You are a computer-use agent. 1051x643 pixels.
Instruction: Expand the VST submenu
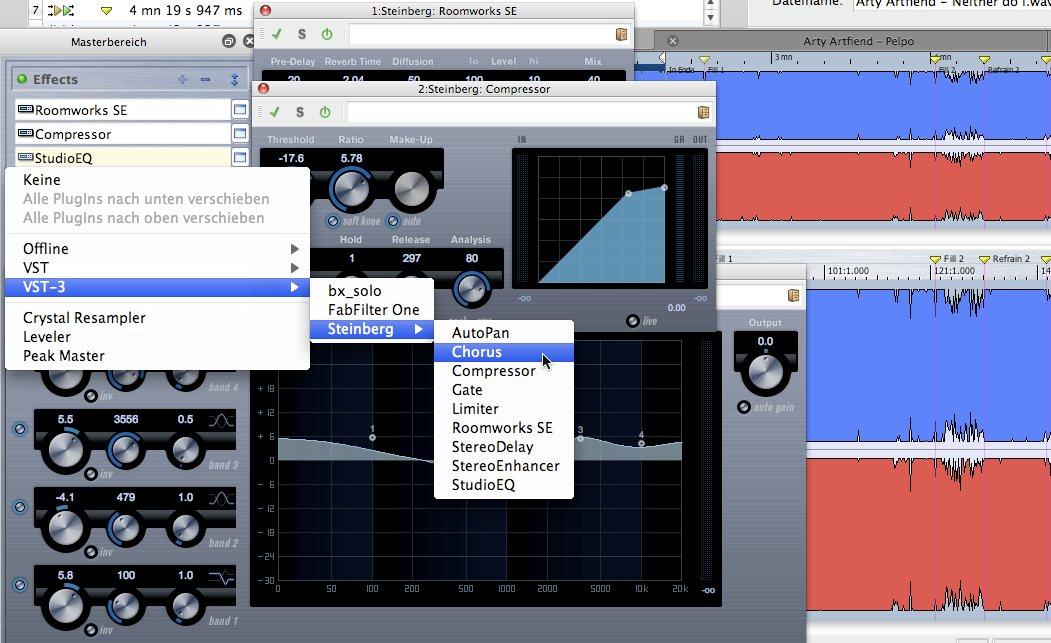point(157,268)
